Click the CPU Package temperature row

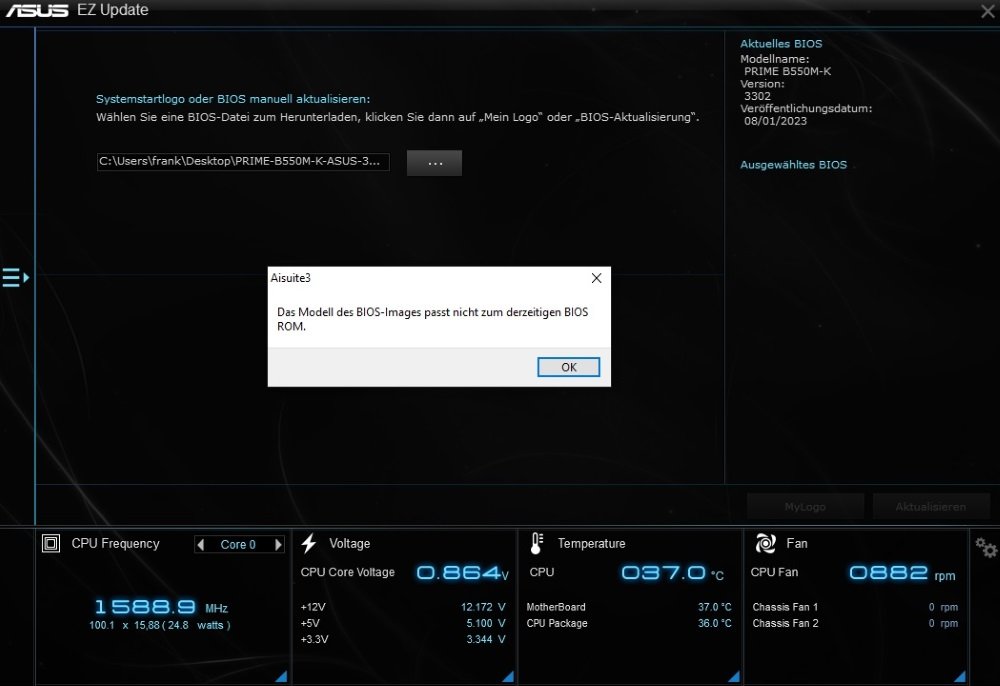[629, 623]
